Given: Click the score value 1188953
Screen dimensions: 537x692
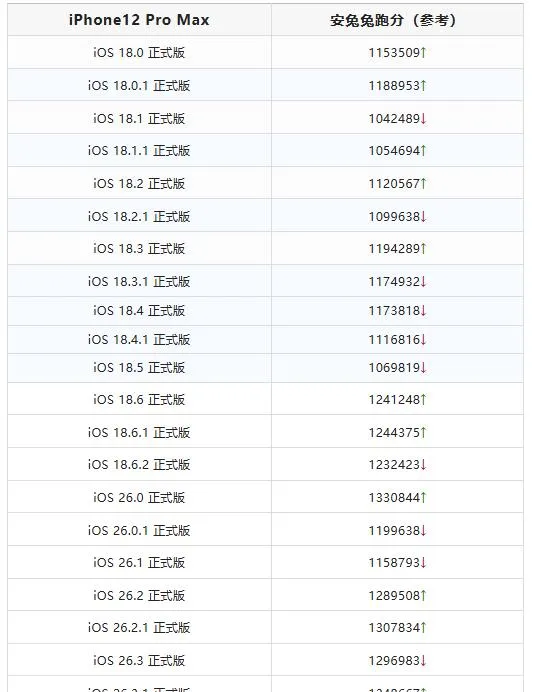Looking at the screenshot, I should pyautogui.click(x=394, y=86).
